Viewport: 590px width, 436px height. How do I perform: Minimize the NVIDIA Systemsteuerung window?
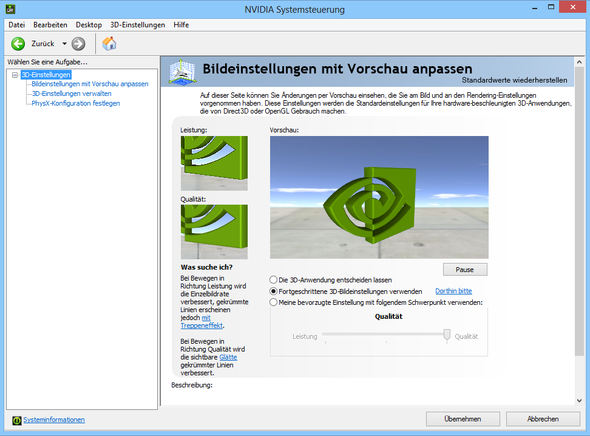tap(534, 8)
